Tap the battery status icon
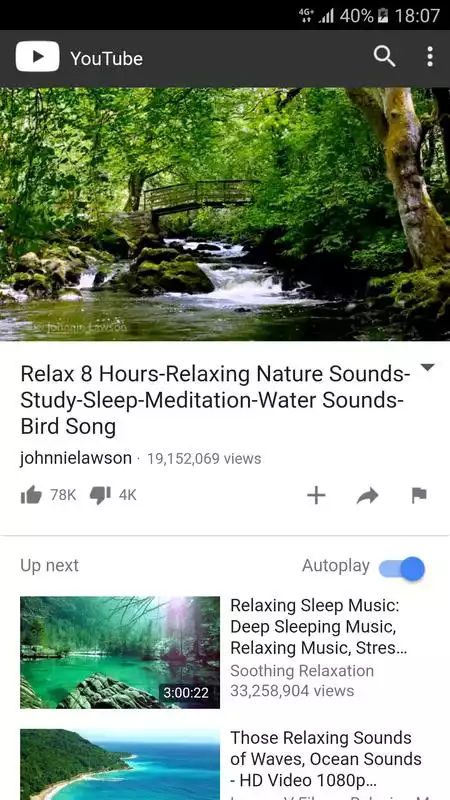450x800 pixels. click(x=383, y=16)
